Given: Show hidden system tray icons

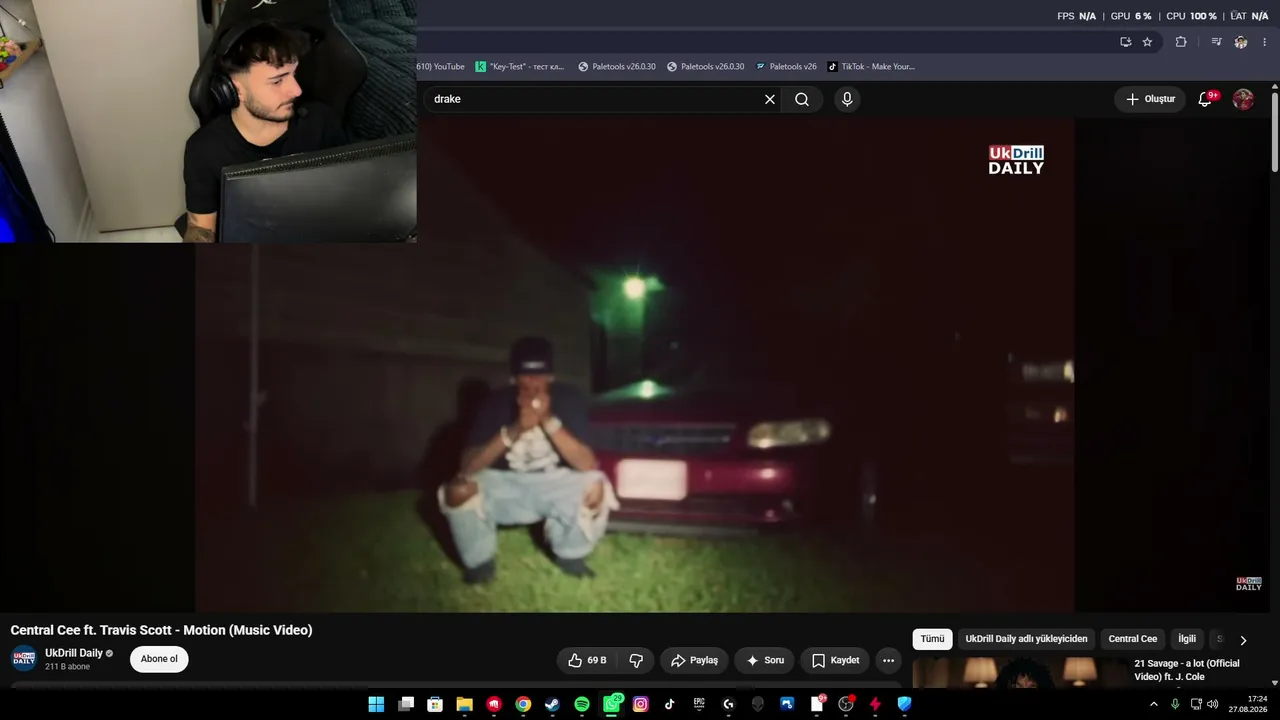Looking at the screenshot, I should click(1154, 704).
